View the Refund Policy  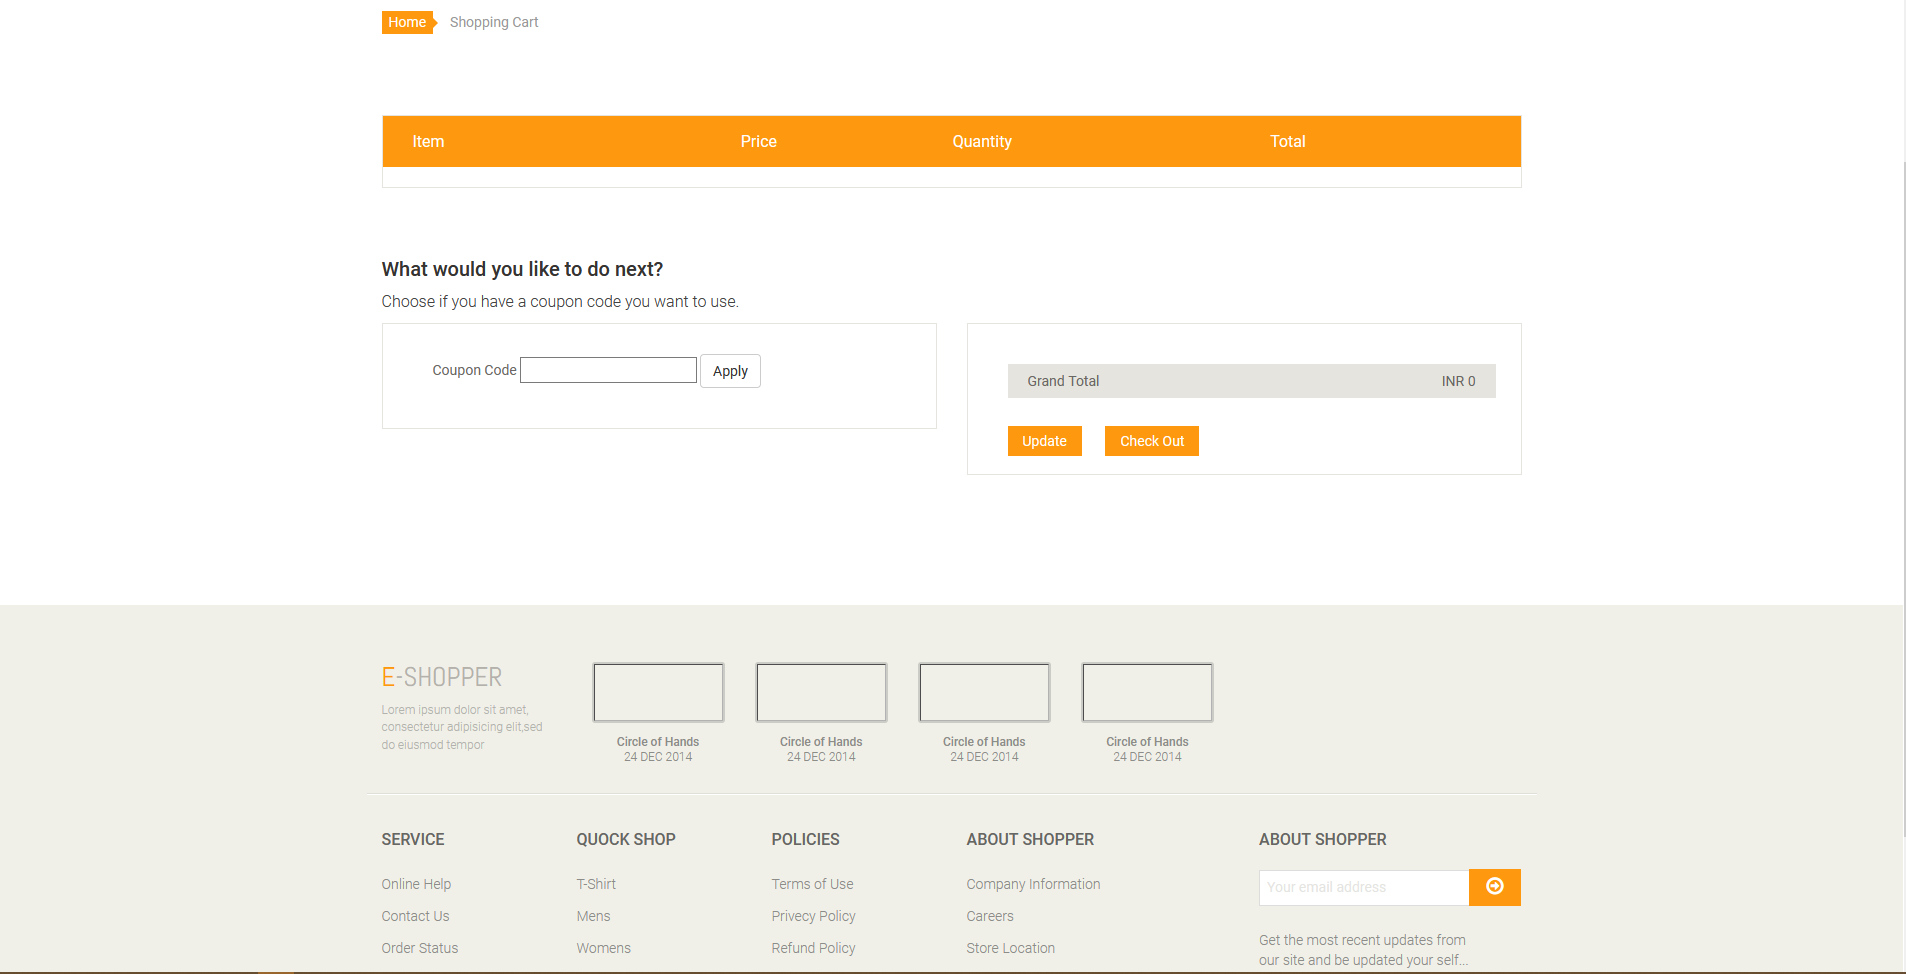(x=812, y=948)
